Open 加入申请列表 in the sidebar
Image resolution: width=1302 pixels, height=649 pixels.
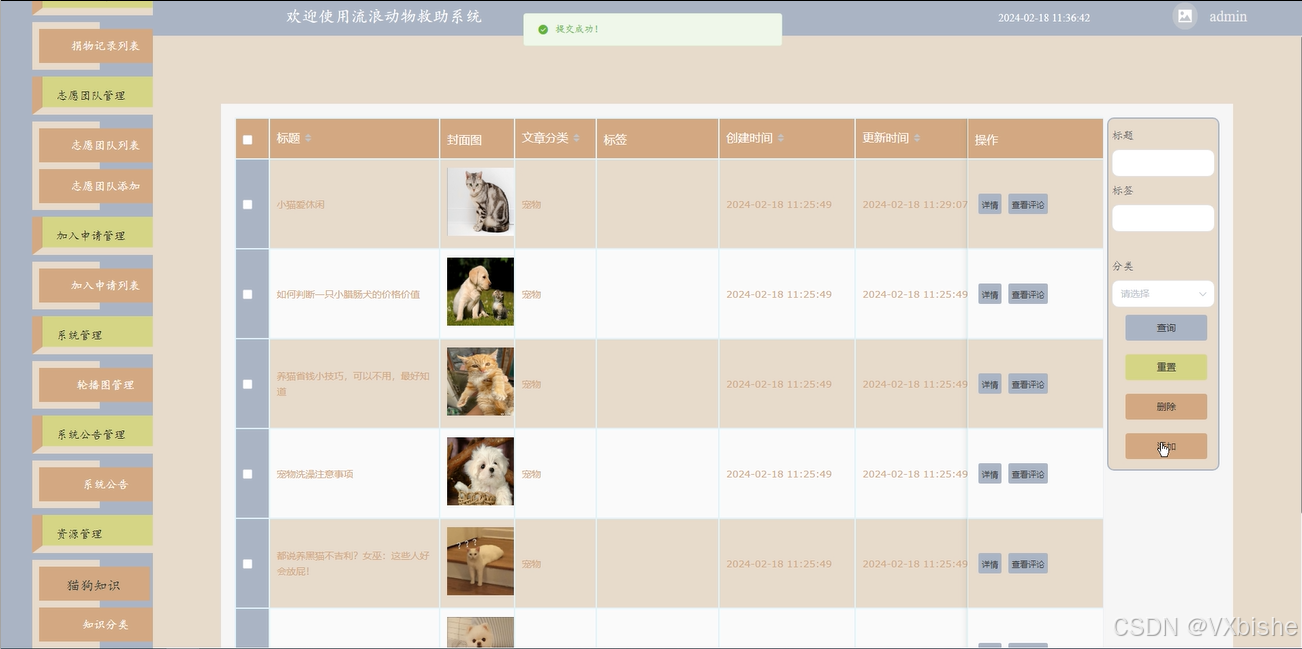96,285
